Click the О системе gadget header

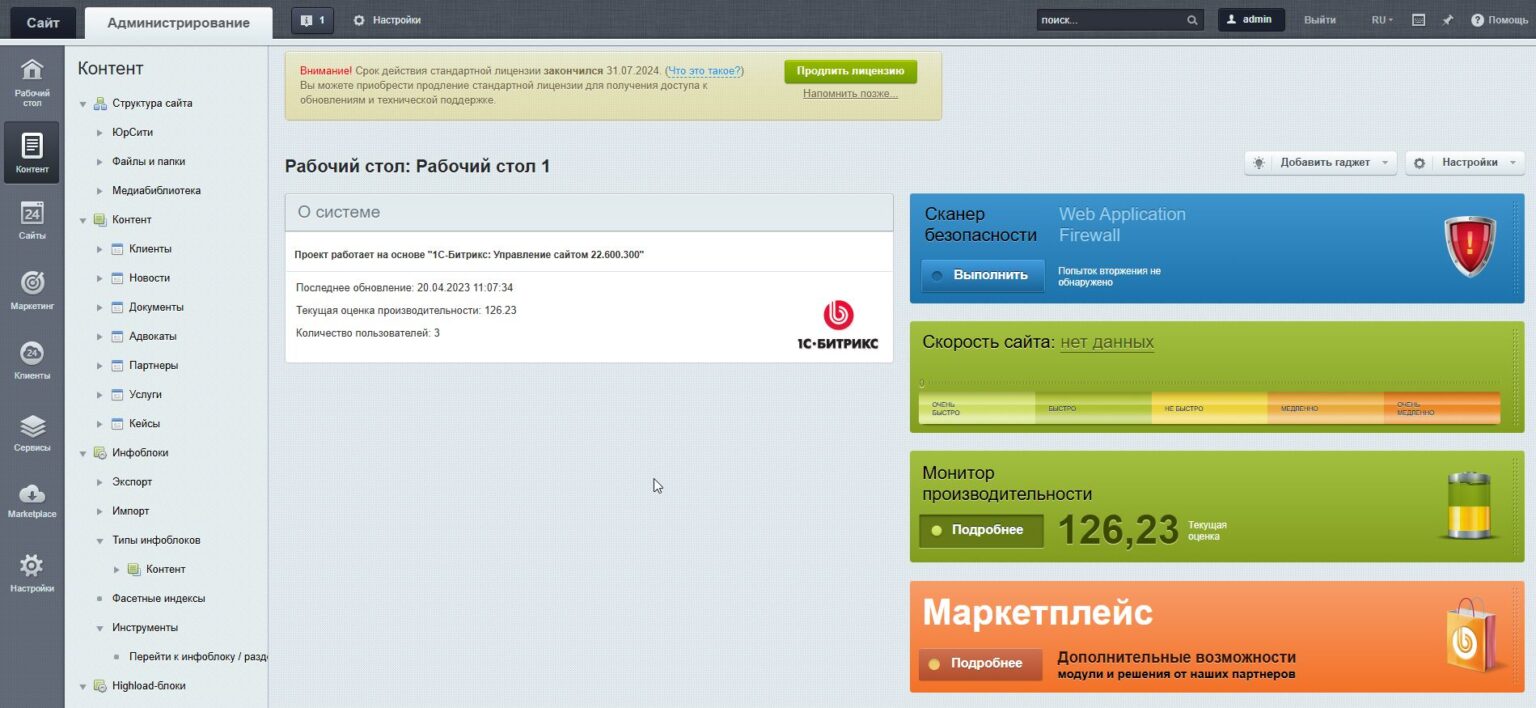pos(589,212)
